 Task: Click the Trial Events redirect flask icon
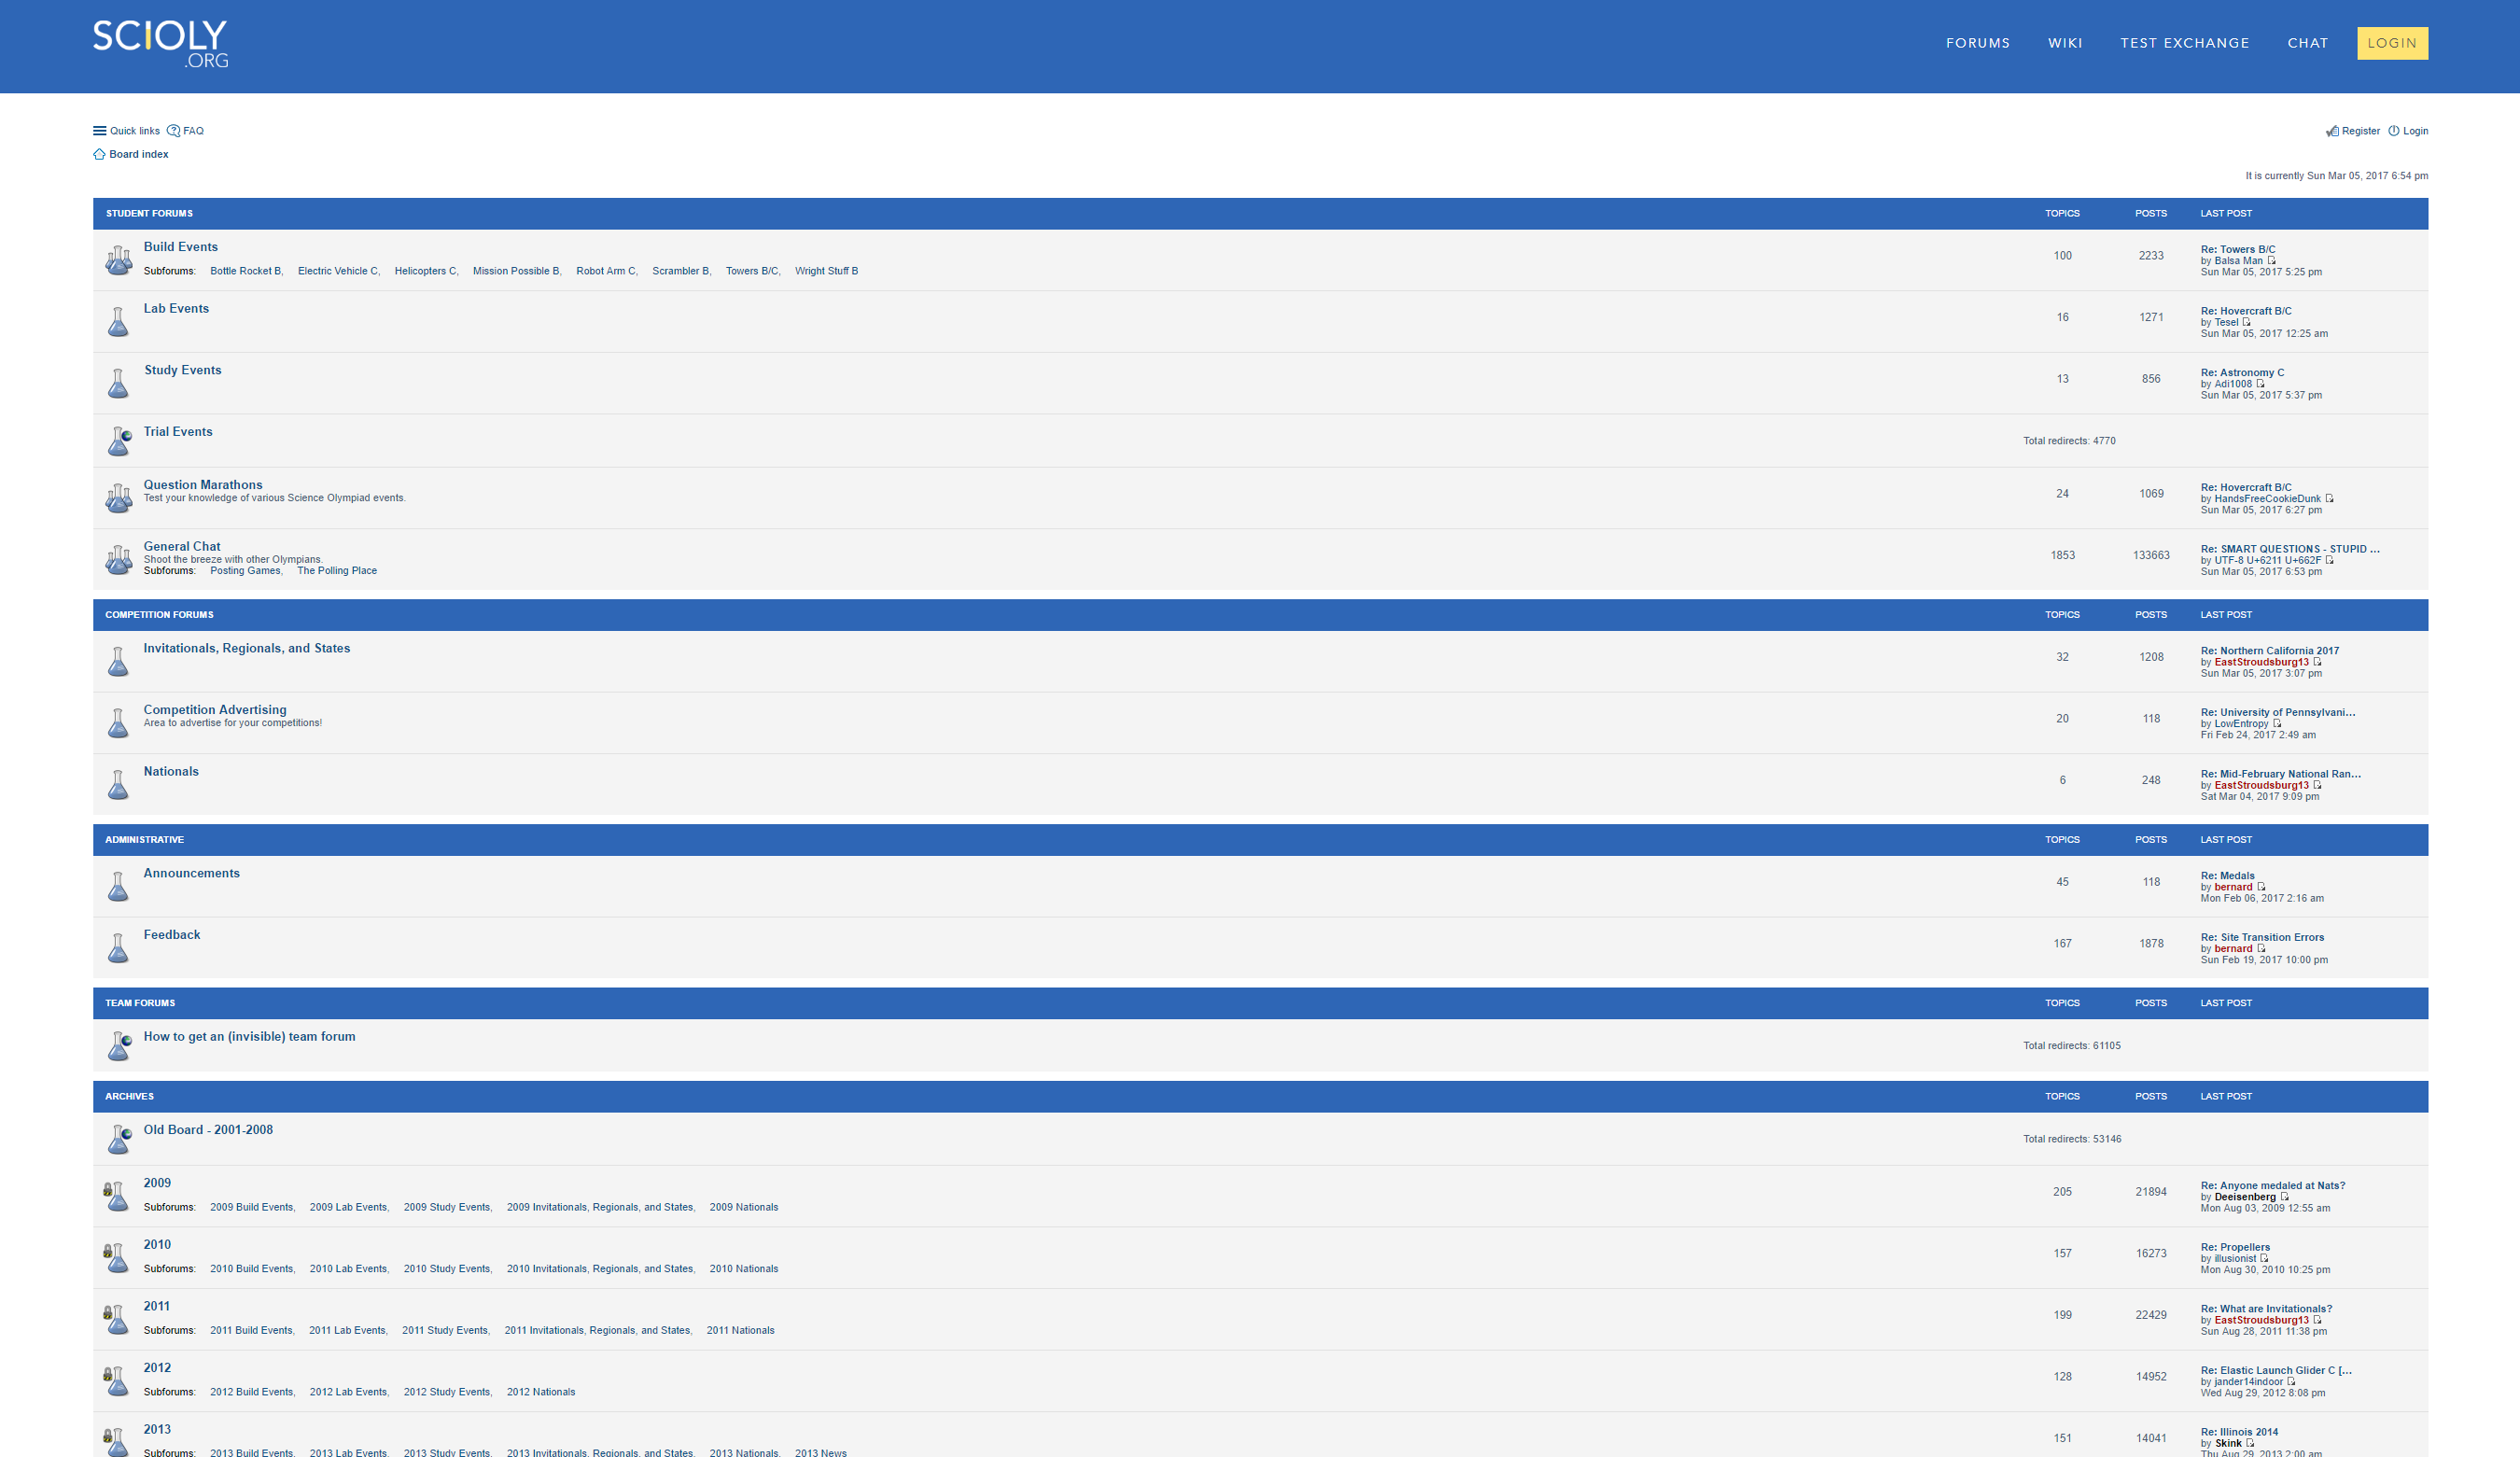click(x=119, y=441)
